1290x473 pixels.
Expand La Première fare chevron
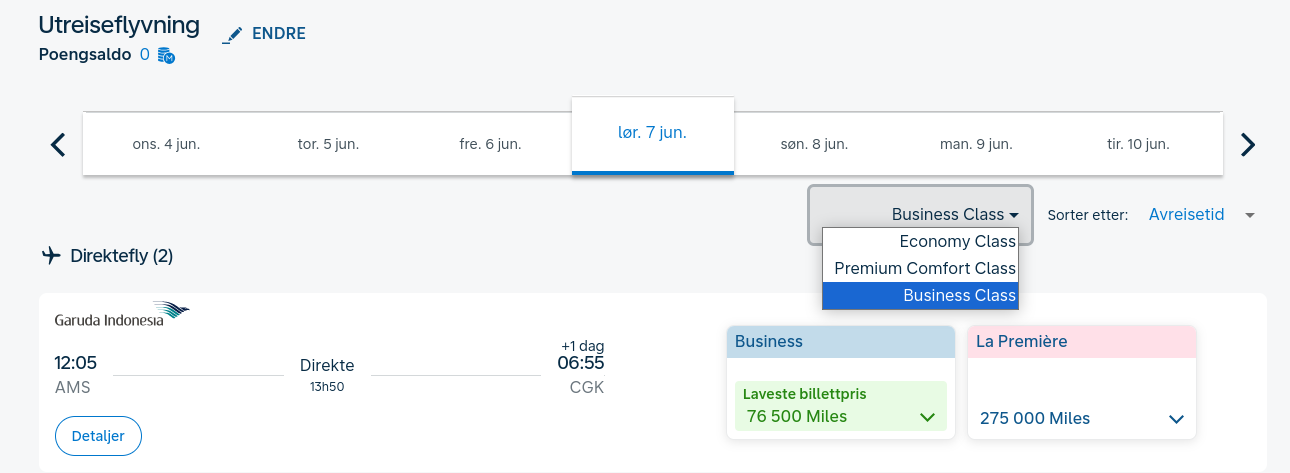pos(1176,419)
